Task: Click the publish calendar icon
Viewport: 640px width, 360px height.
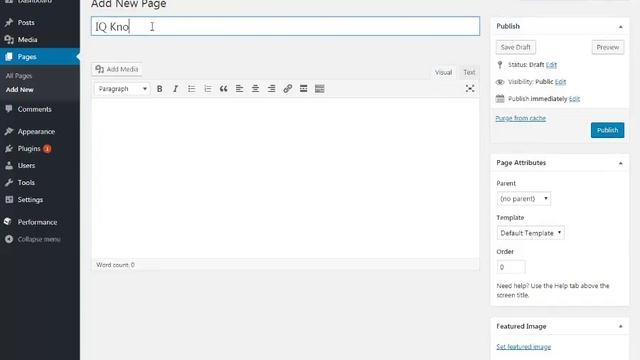Action: (500, 98)
